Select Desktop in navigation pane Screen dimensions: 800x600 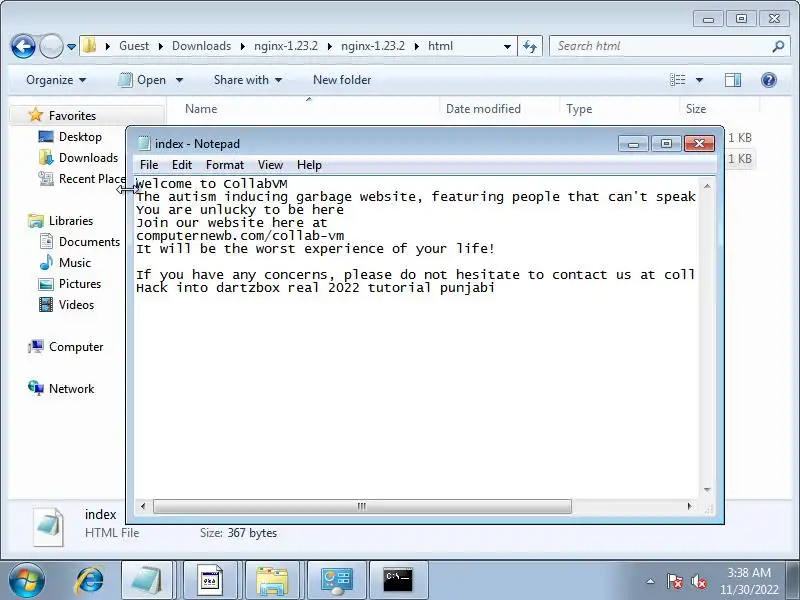click(80, 137)
